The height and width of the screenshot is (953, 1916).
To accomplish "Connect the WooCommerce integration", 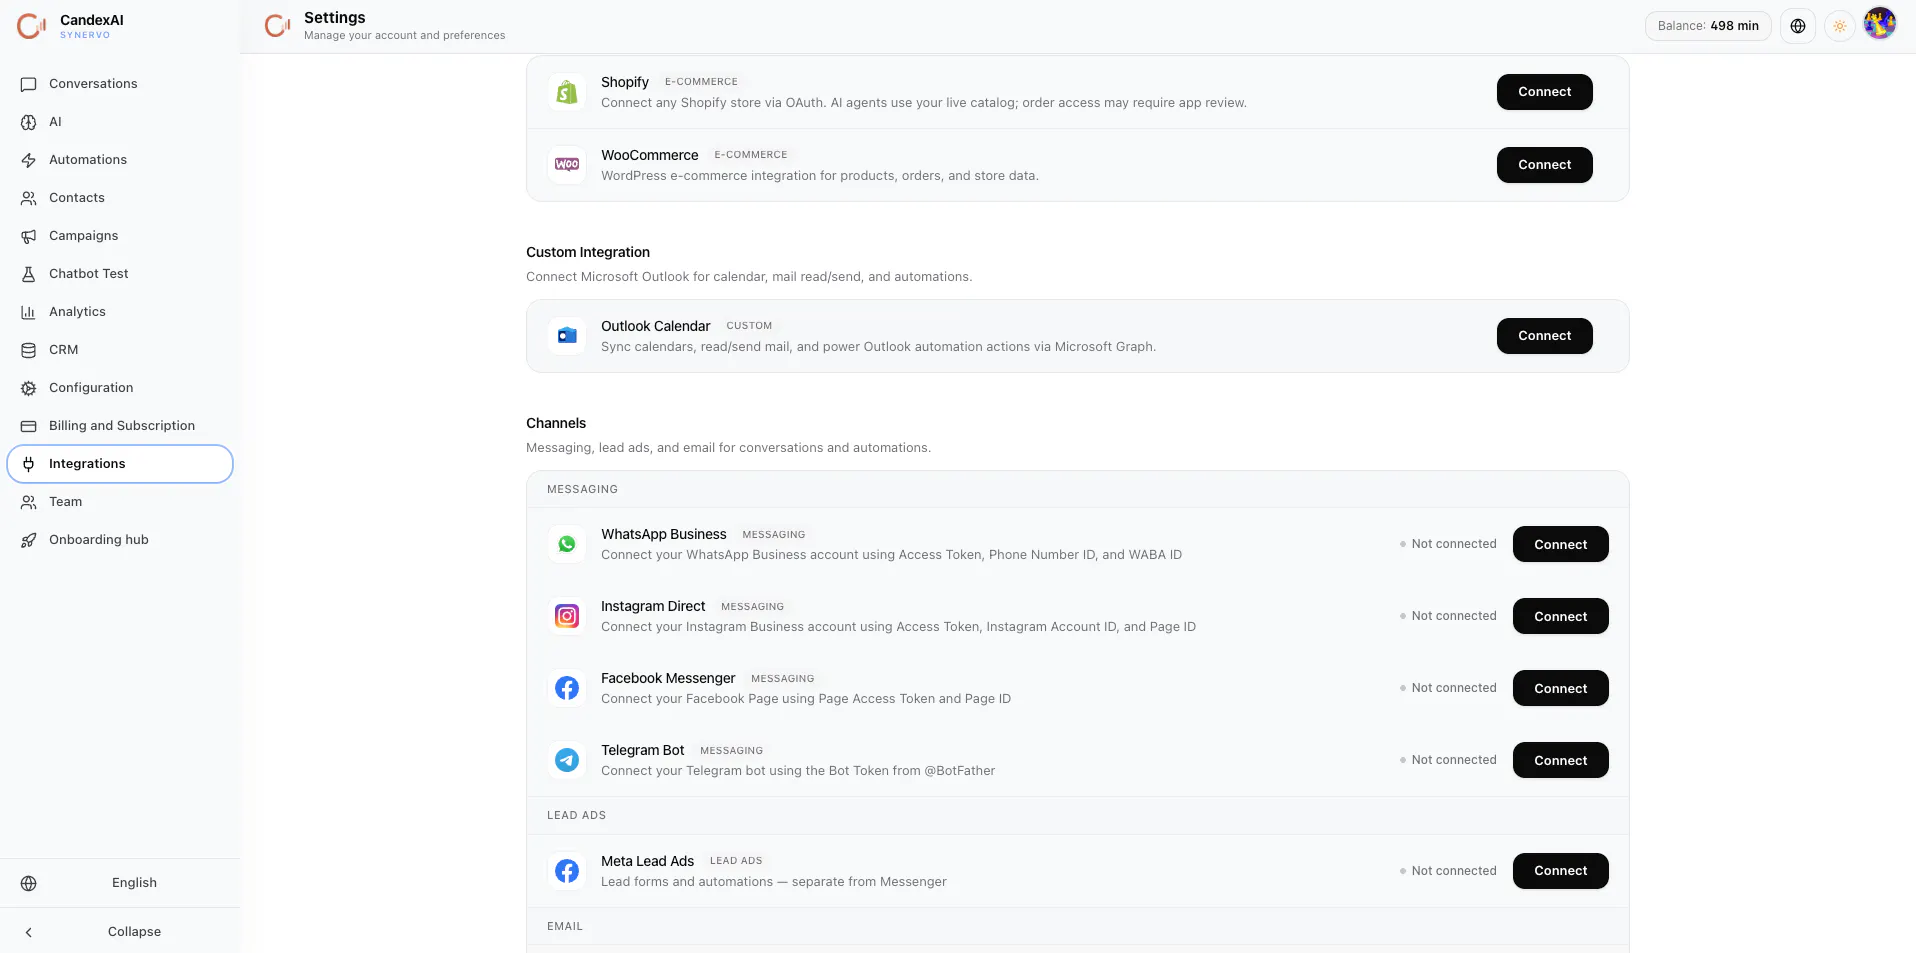I will point(1544,165).
